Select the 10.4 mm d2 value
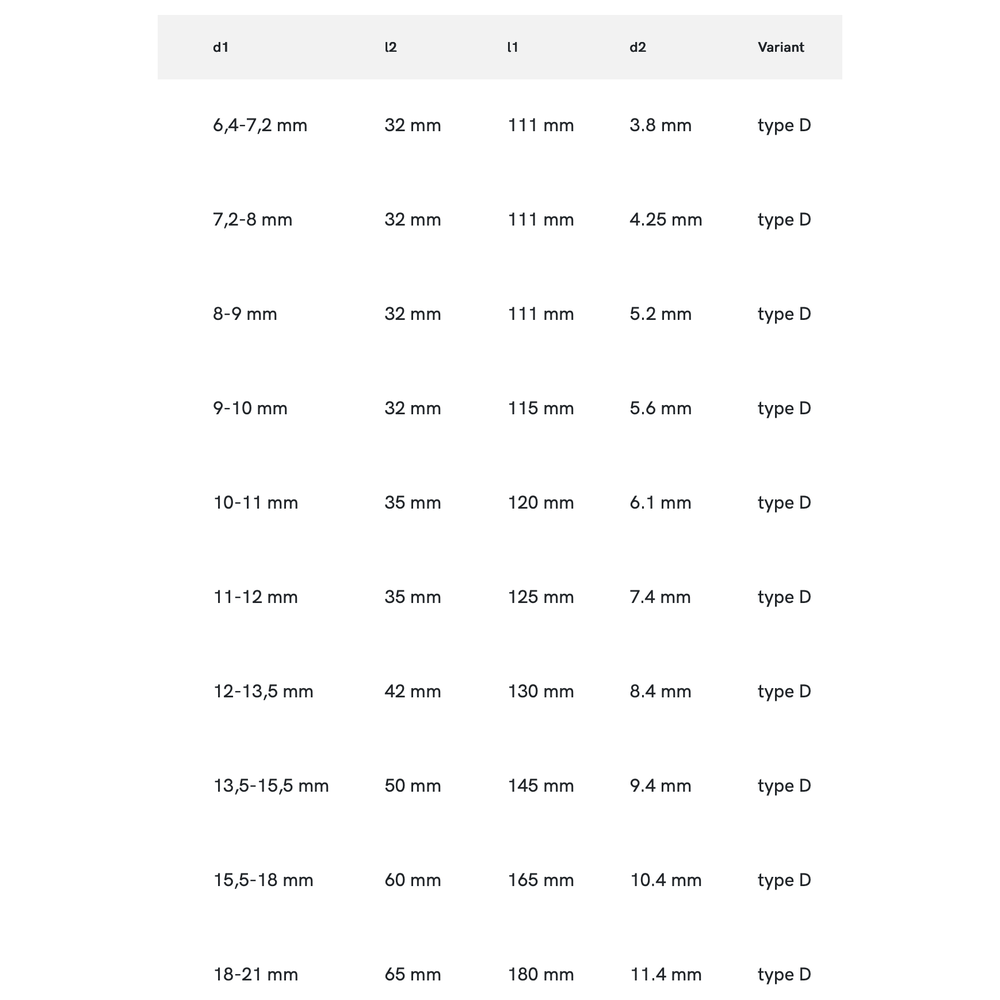1000x1000 pixels. [666, 881]
